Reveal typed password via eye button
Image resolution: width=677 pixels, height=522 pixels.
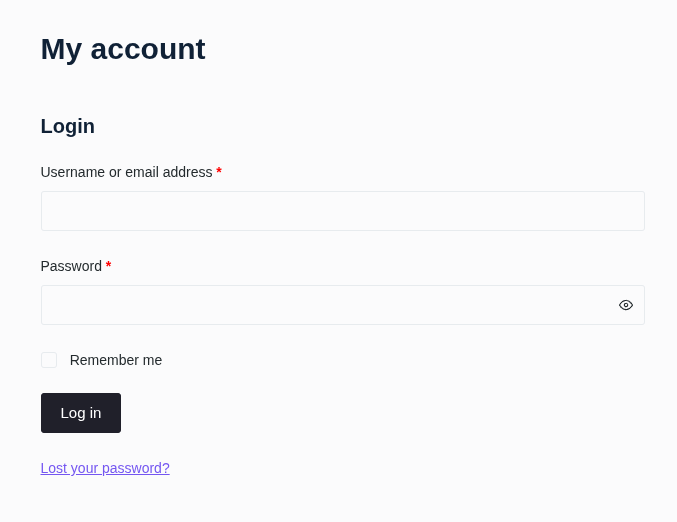point(626,305)
